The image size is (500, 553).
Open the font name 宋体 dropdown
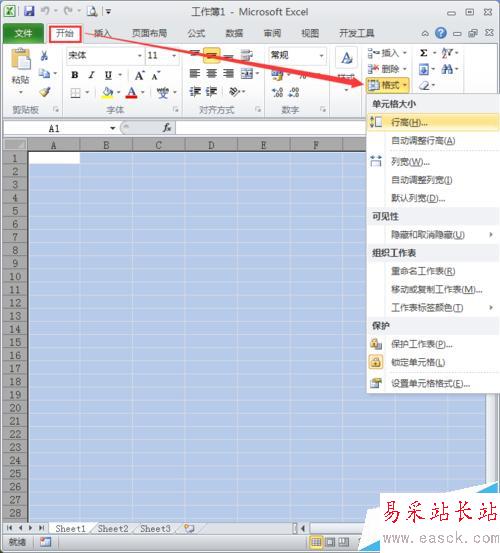(x=140, y=56)
